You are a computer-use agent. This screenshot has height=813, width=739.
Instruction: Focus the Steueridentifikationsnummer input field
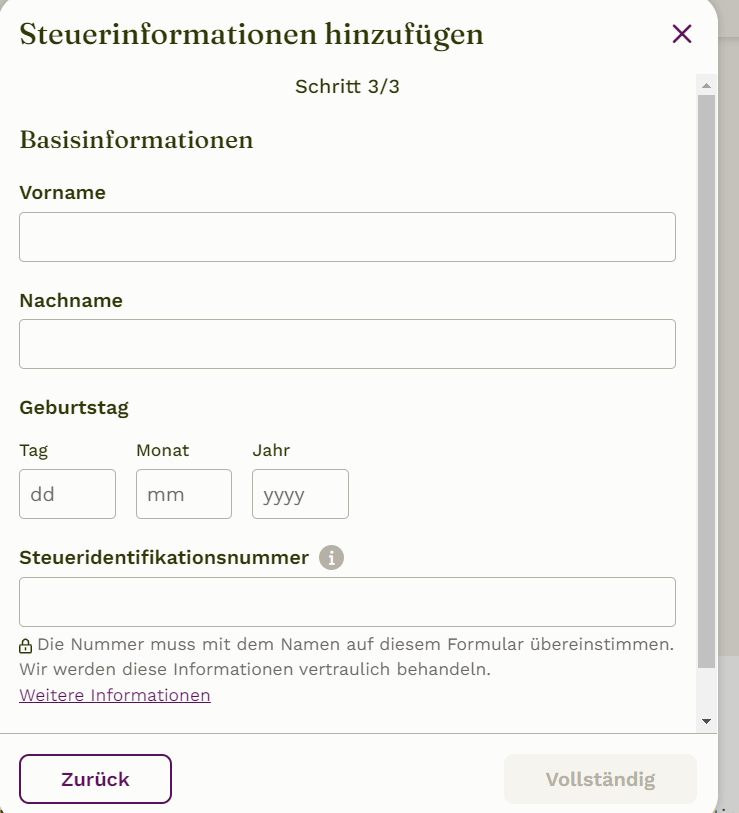(347, 602)
